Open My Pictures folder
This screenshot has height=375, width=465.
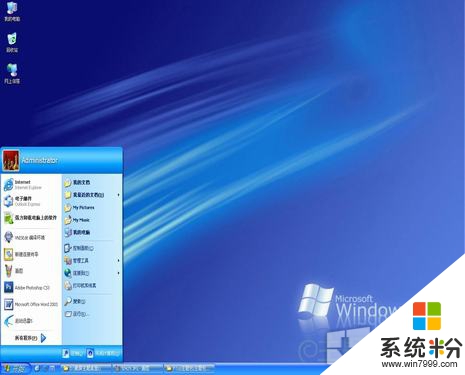tap(92, 207)
